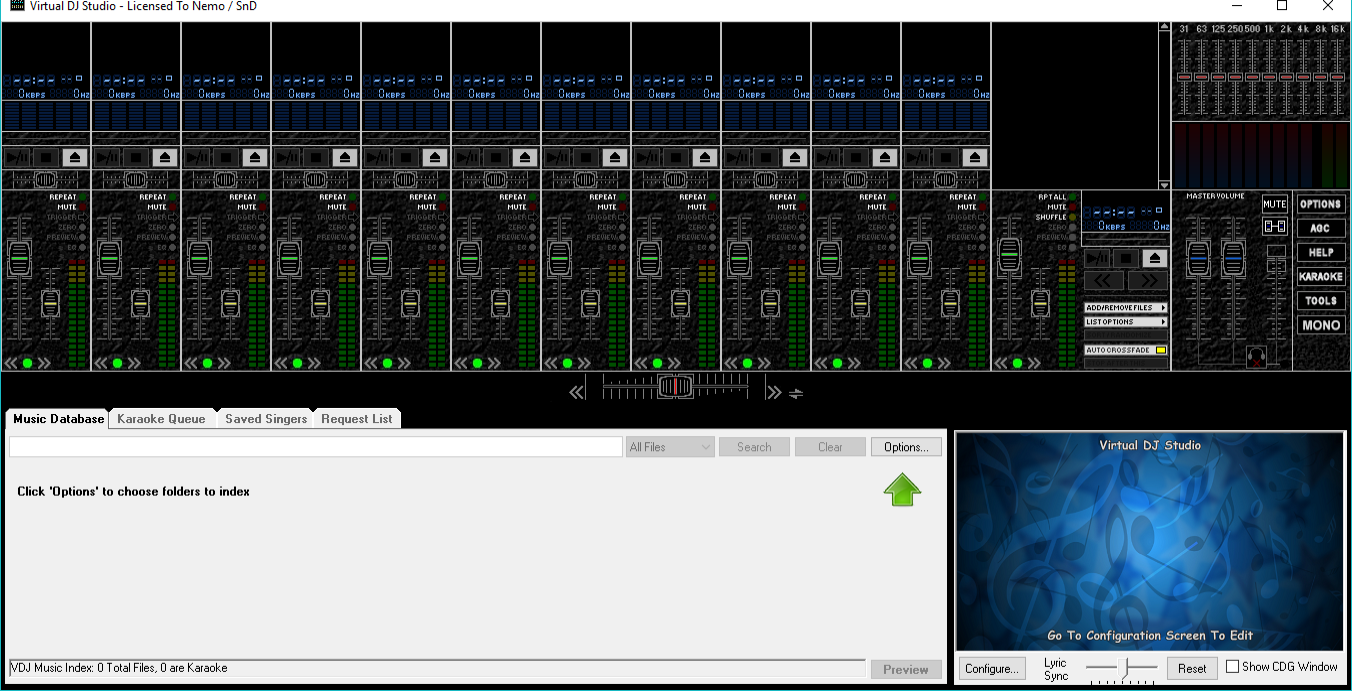Click the swap arrows icon next to the crossfader
1352x691 pixels.
click(796, 393)
